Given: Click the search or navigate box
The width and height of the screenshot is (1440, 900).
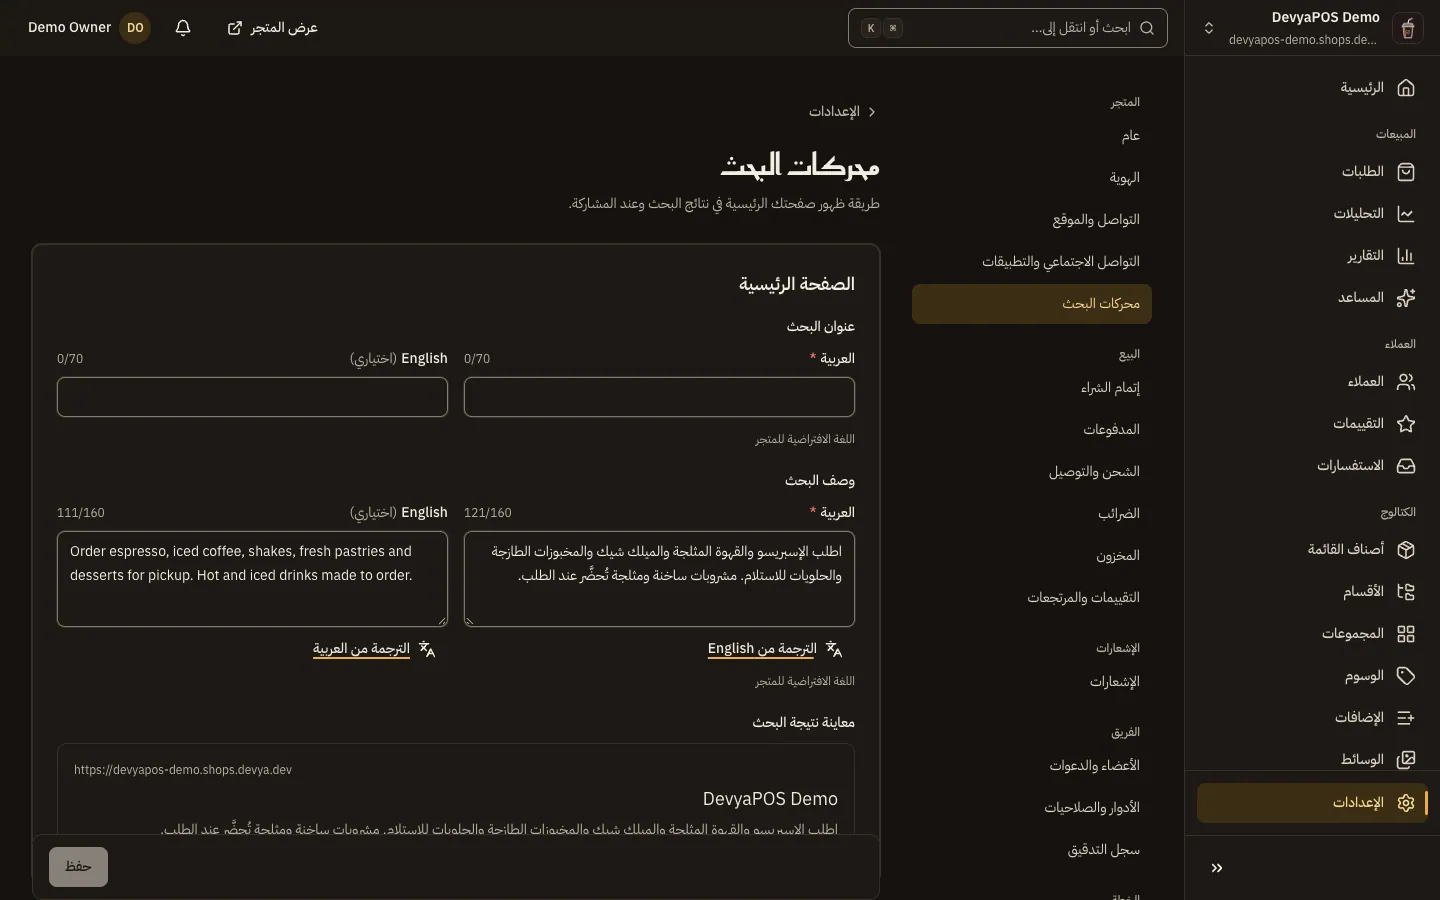Looking at the screenshot, I should pos(1008,28).
